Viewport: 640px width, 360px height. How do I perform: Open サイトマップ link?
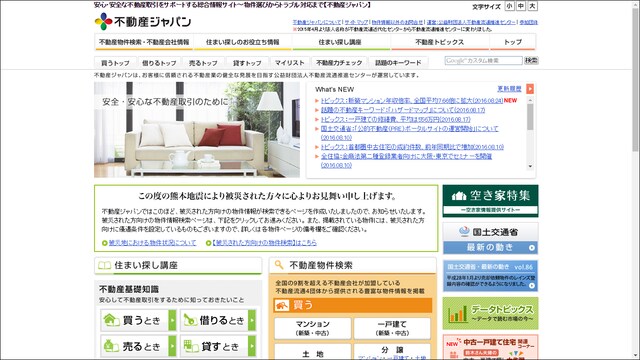pyautogui.click(x=356, y=22)
